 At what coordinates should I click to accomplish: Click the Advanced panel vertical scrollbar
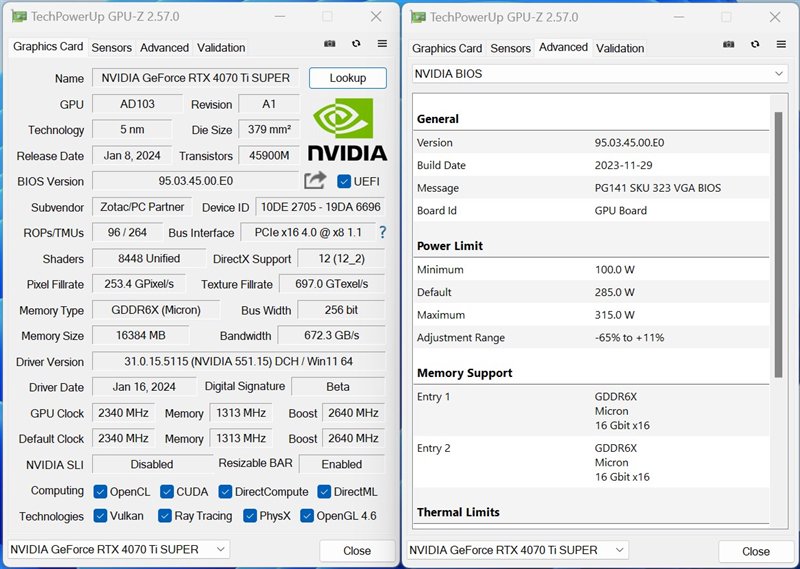point(778,245)
